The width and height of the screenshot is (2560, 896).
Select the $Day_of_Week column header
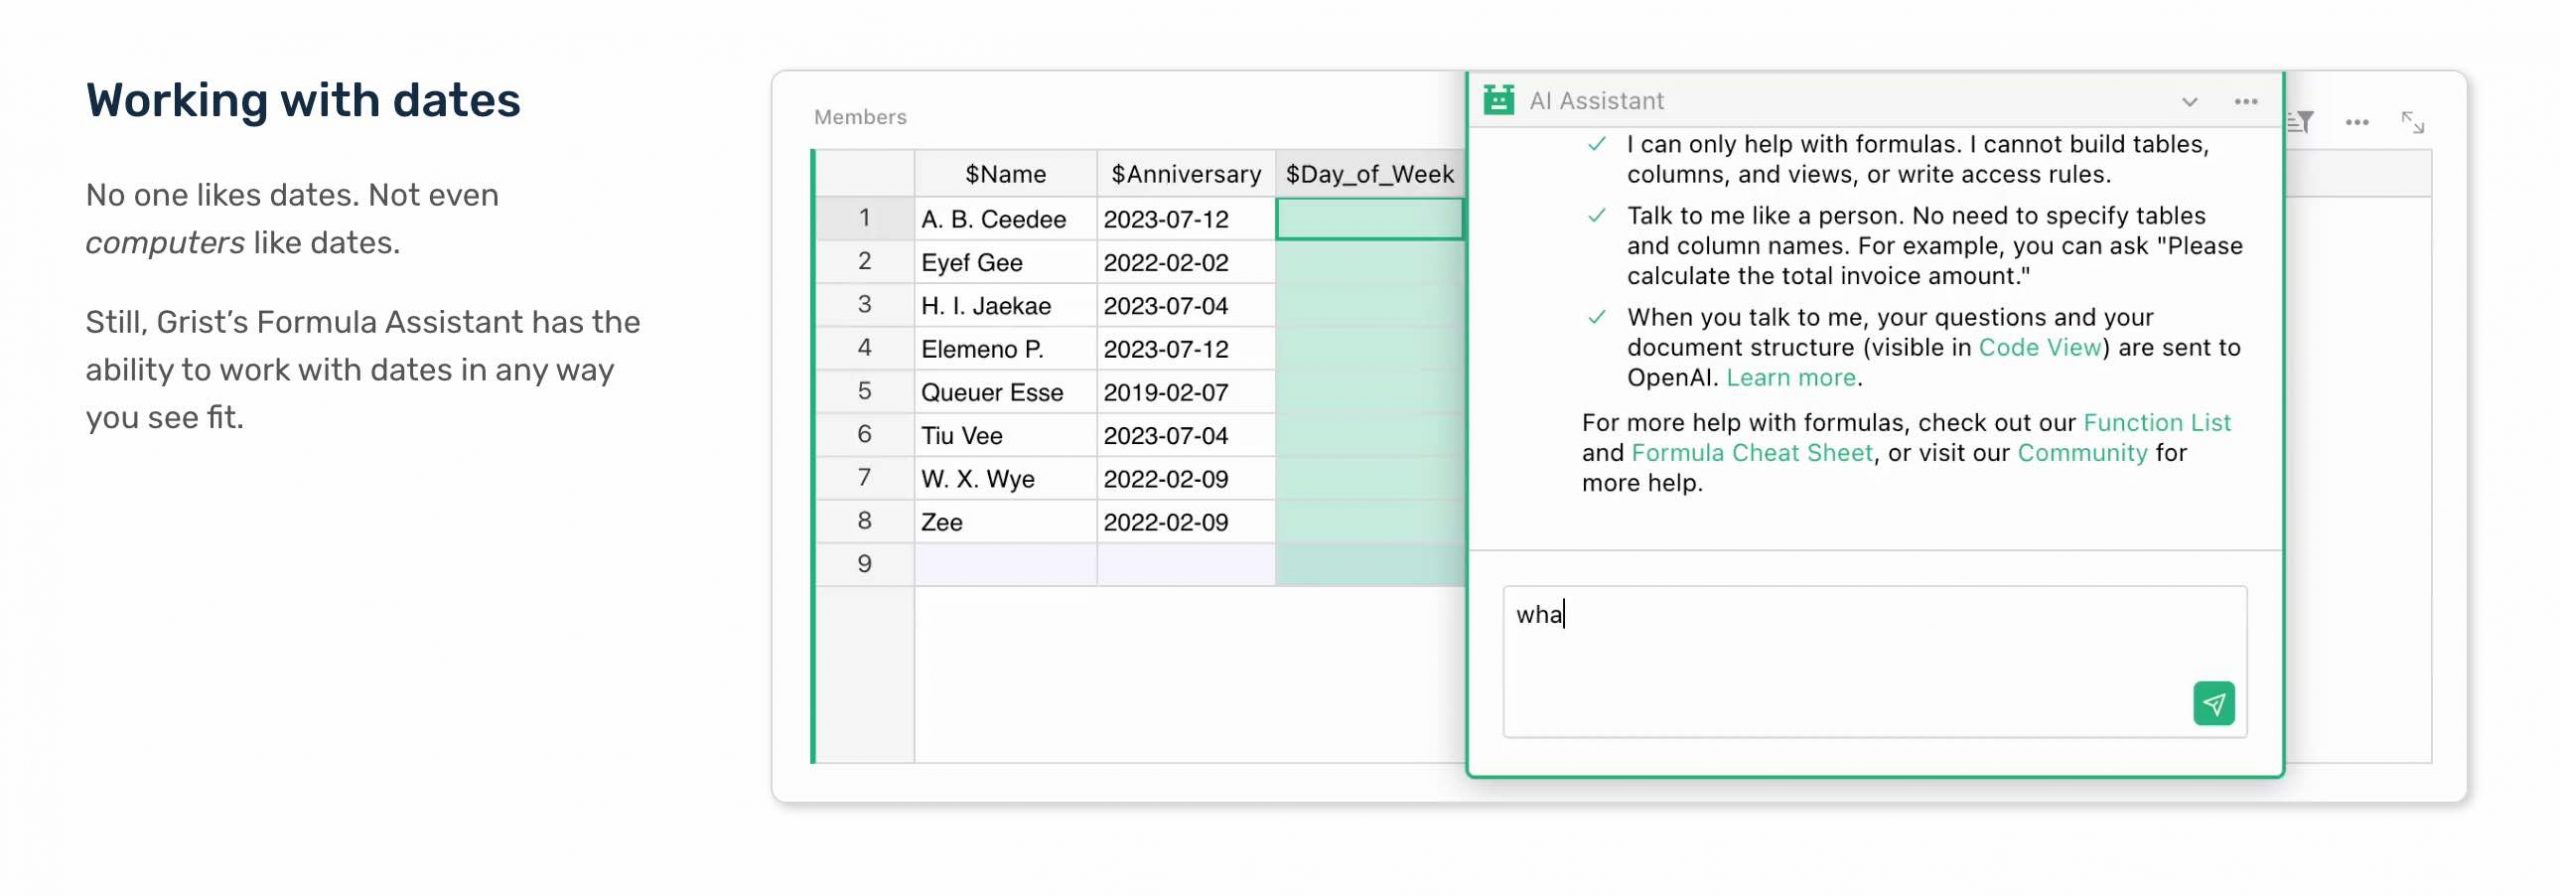pos(1369,174)
